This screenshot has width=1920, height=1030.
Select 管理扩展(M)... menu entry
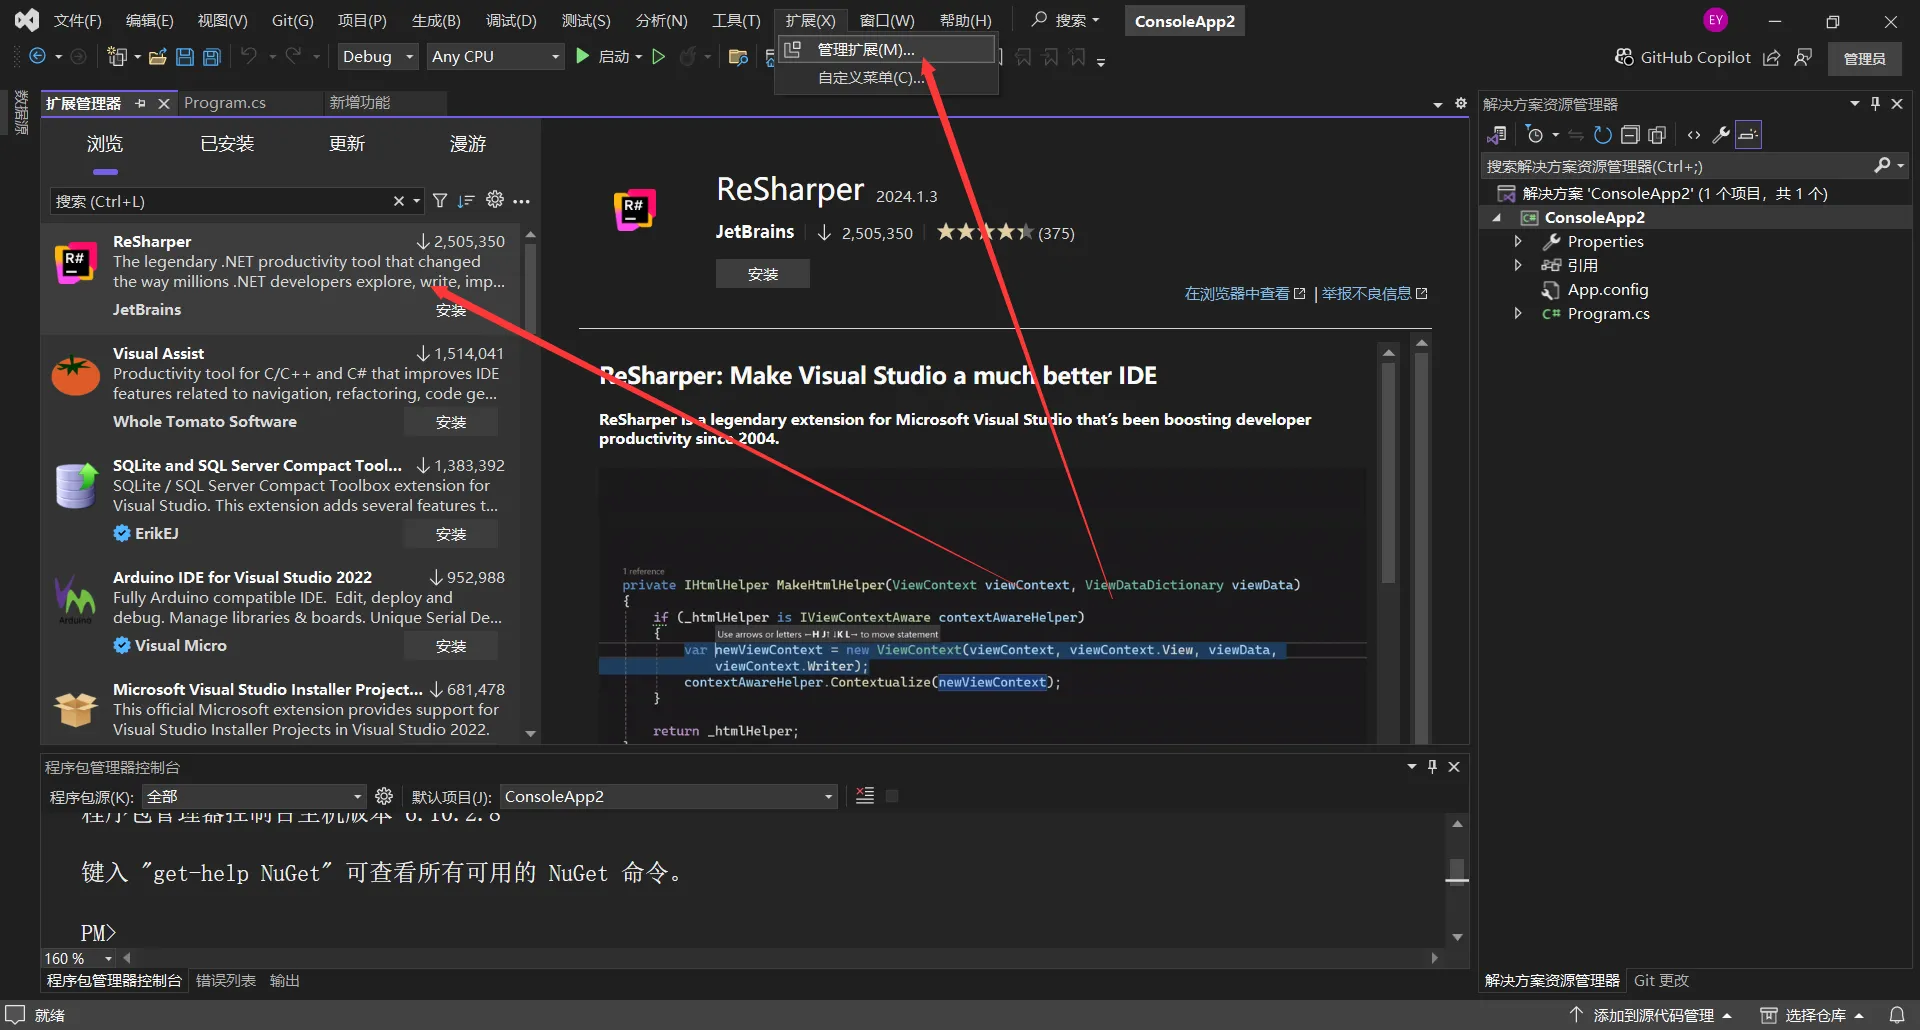click(888, 49)
